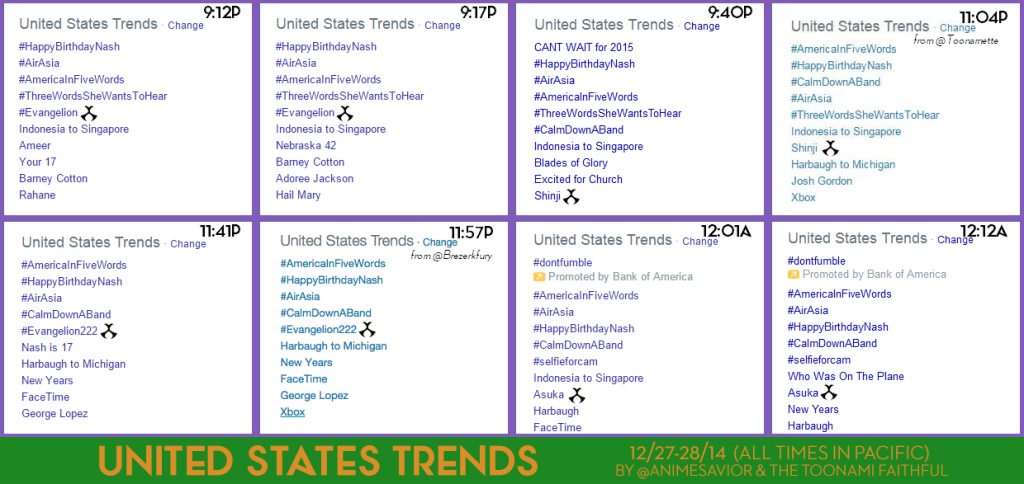Click Toonami icon next to Asuka in 12:01A panel
The width and height of the screenshot is (1024, 484).
click(576, 395)
